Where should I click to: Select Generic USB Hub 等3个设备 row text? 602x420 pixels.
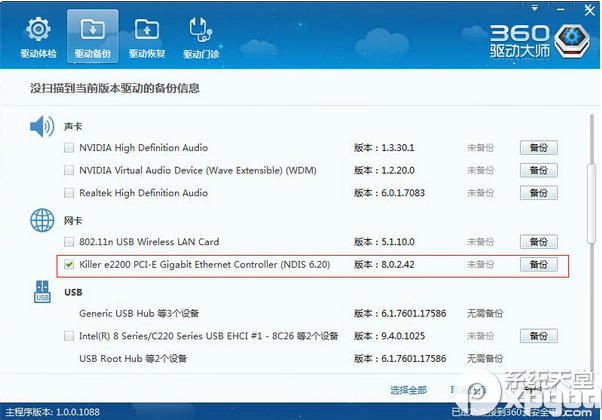pos(139,314)
